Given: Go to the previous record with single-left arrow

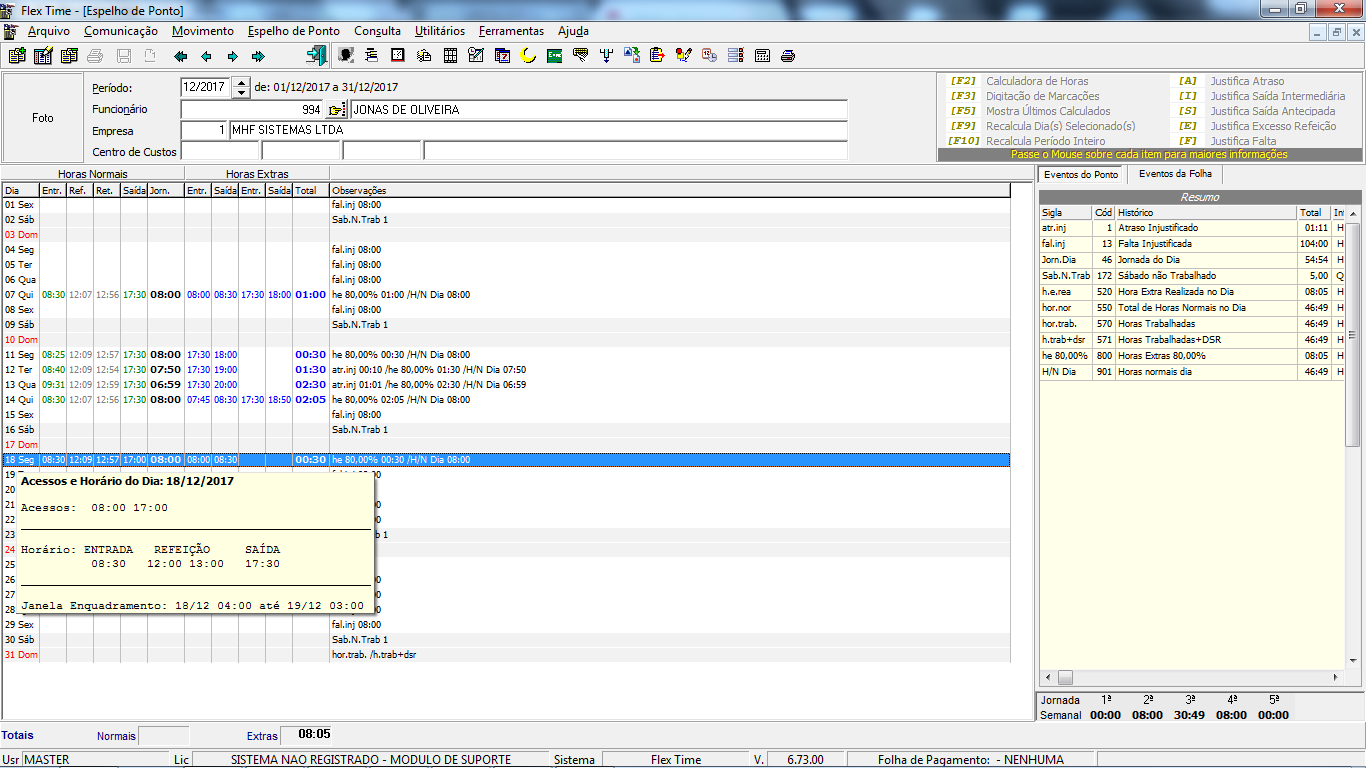Looking at the screenshot, I should click(206, 56).
